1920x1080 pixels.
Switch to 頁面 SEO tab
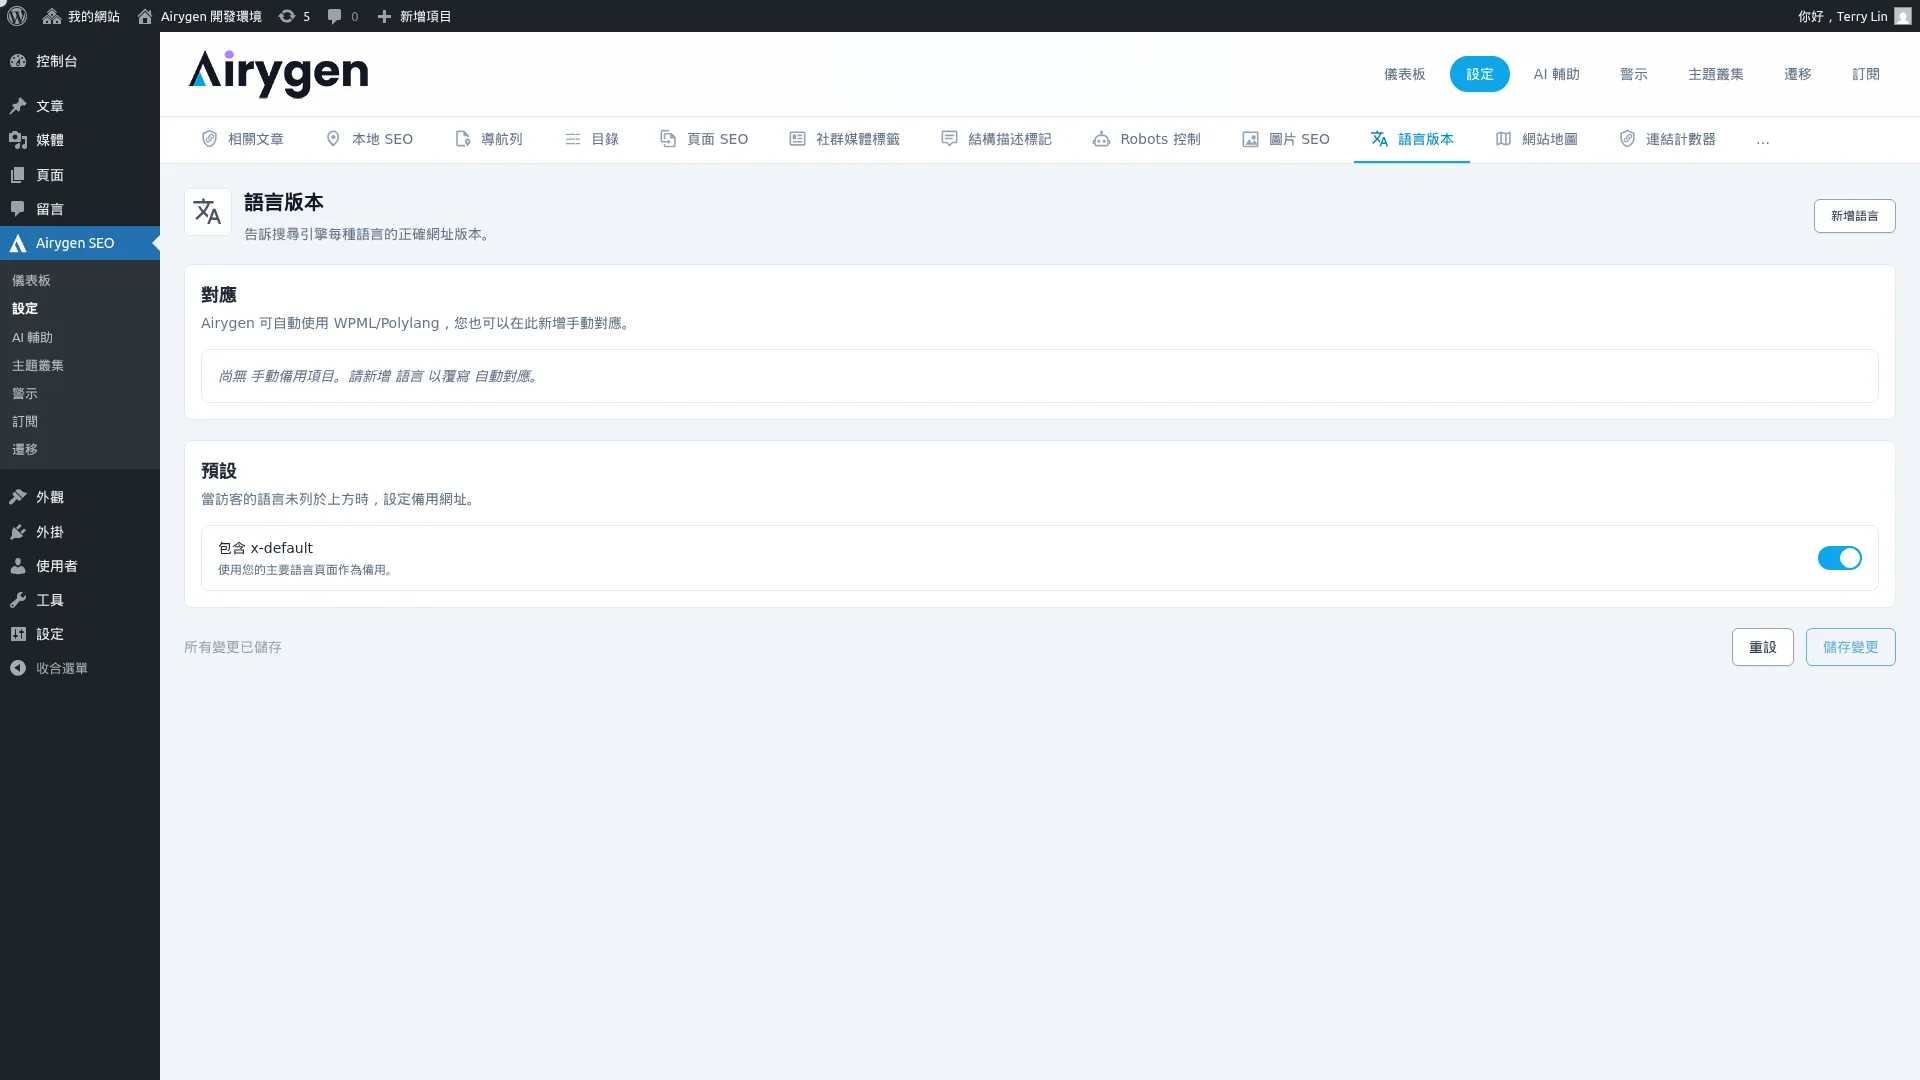(704, 139)
